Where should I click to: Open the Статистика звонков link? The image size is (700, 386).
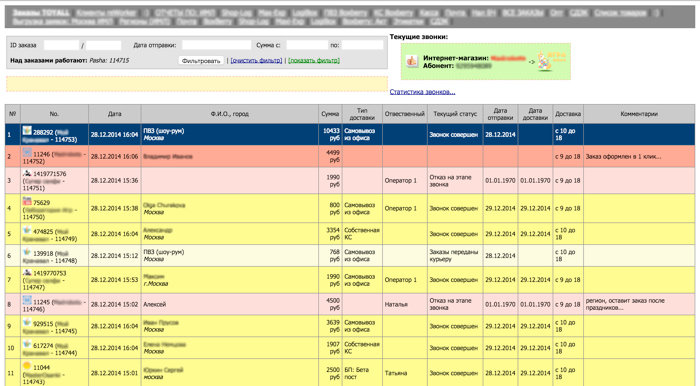(422, 92)
